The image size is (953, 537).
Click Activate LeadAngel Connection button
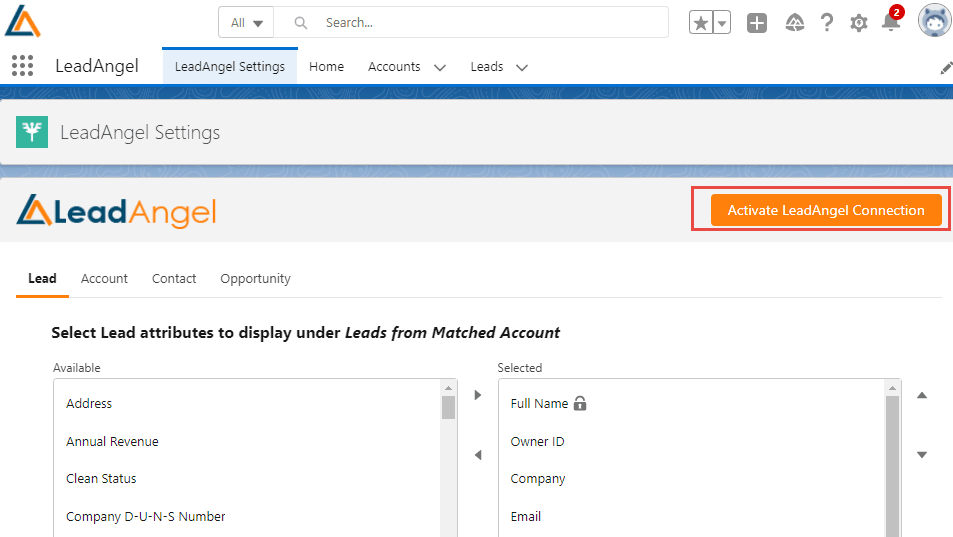826,210
